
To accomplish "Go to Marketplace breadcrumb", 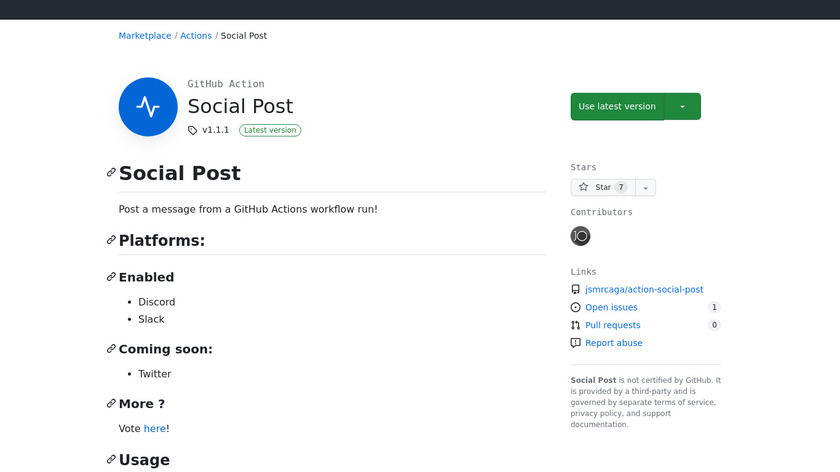I will tap(145, 36).
